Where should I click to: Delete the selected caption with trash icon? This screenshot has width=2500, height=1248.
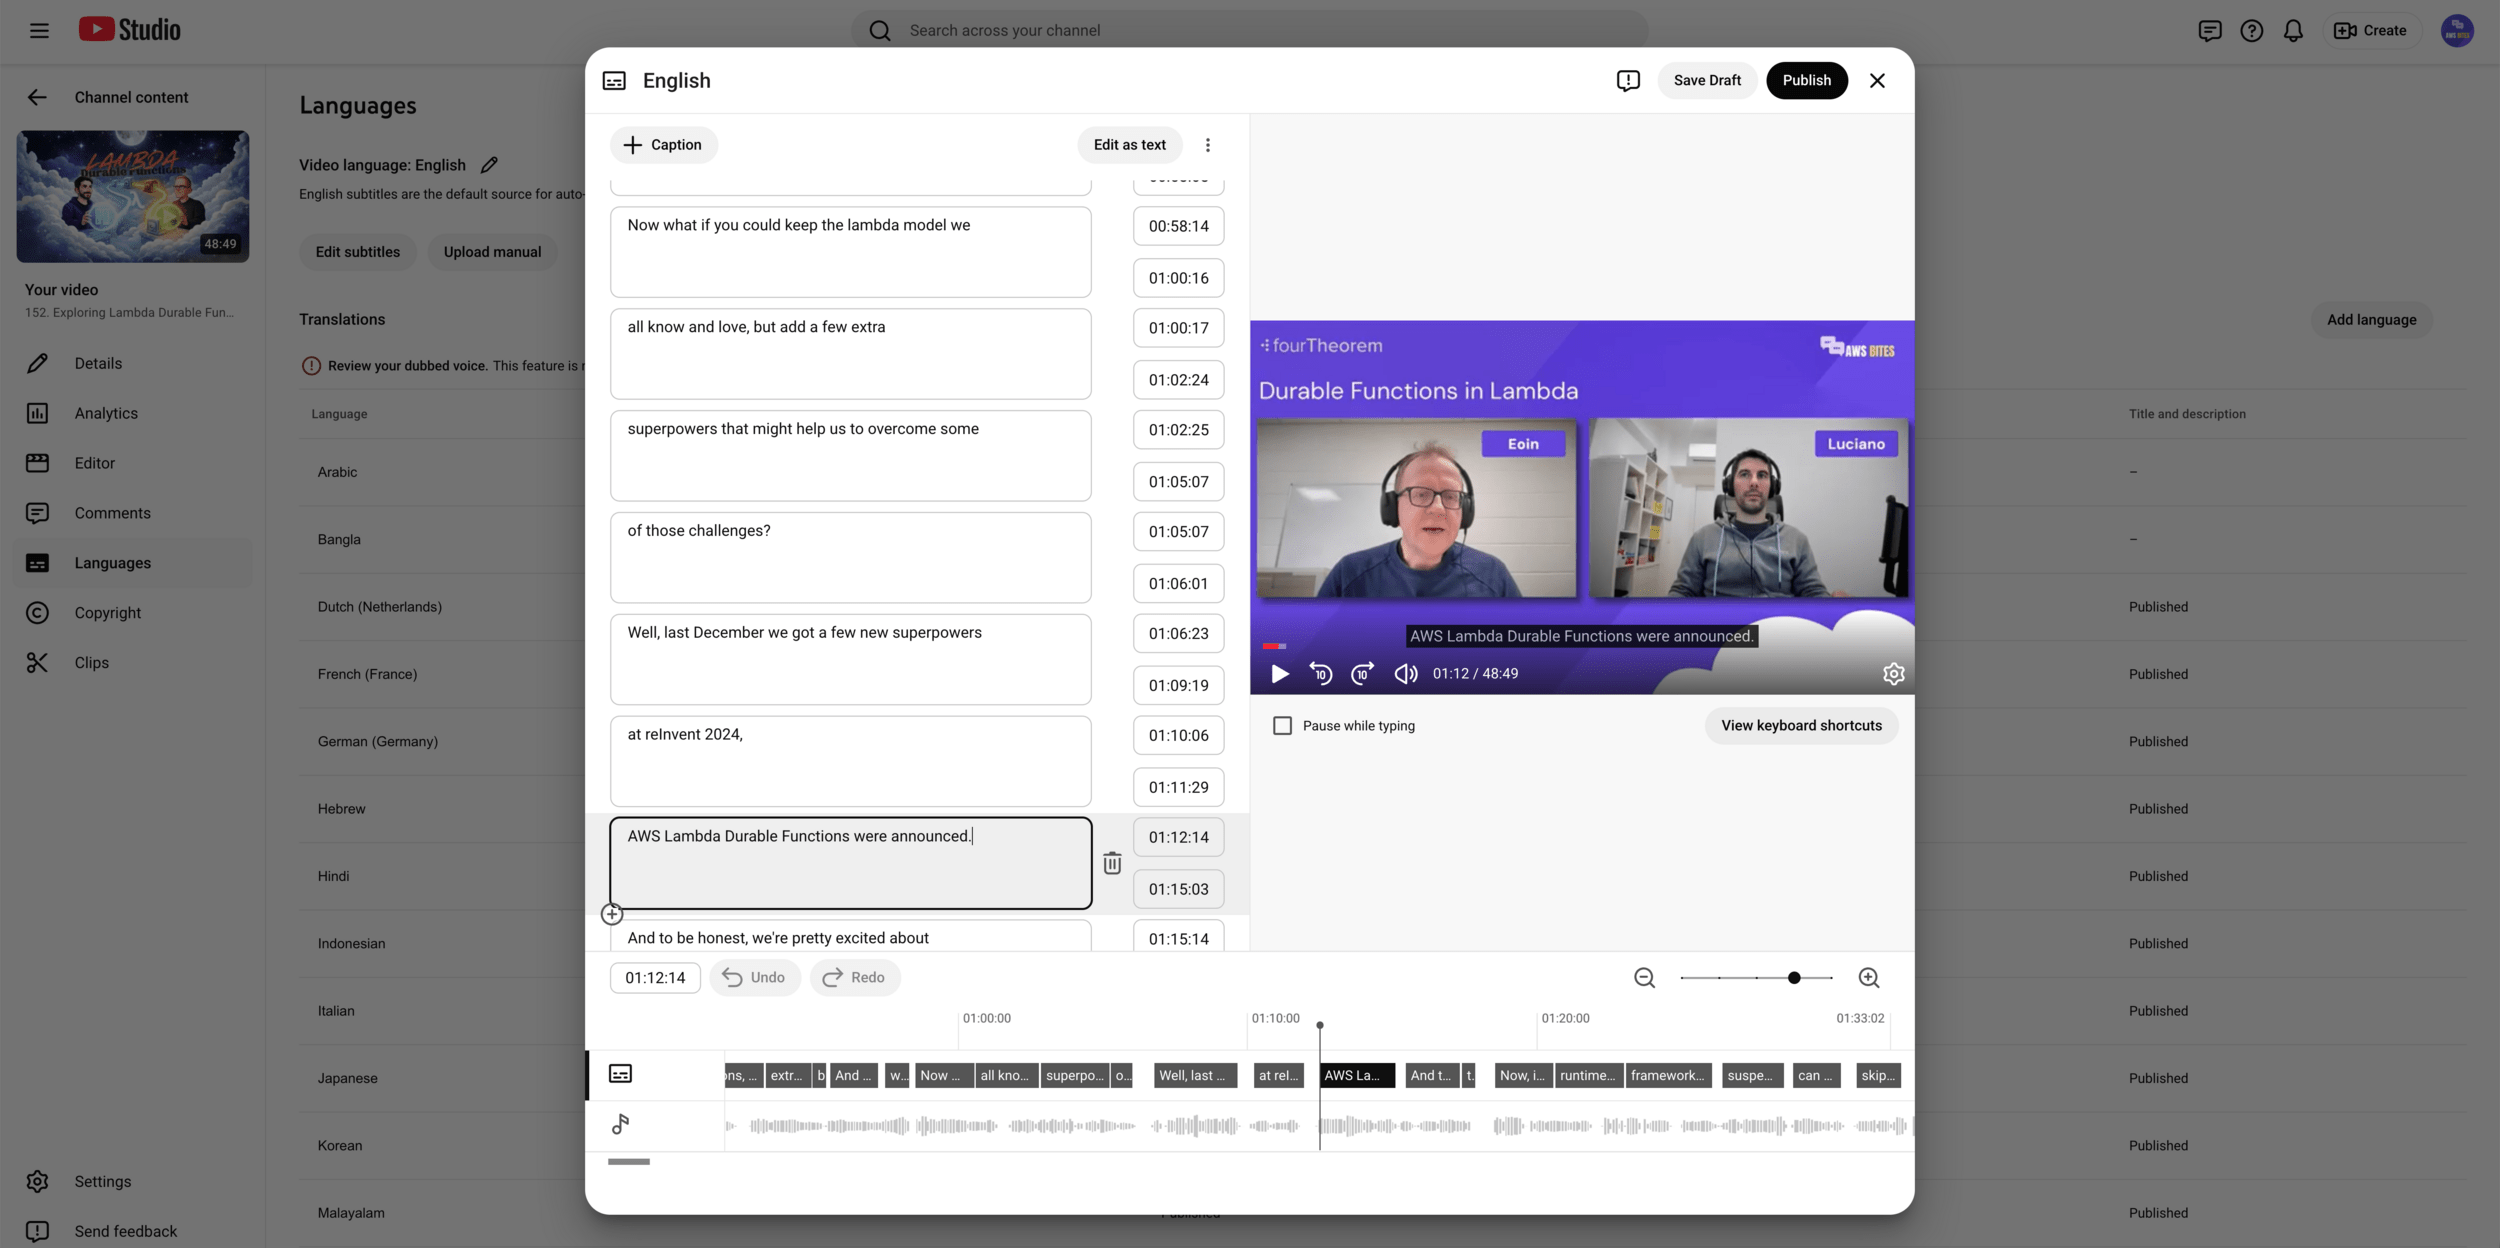[1112, 863]
